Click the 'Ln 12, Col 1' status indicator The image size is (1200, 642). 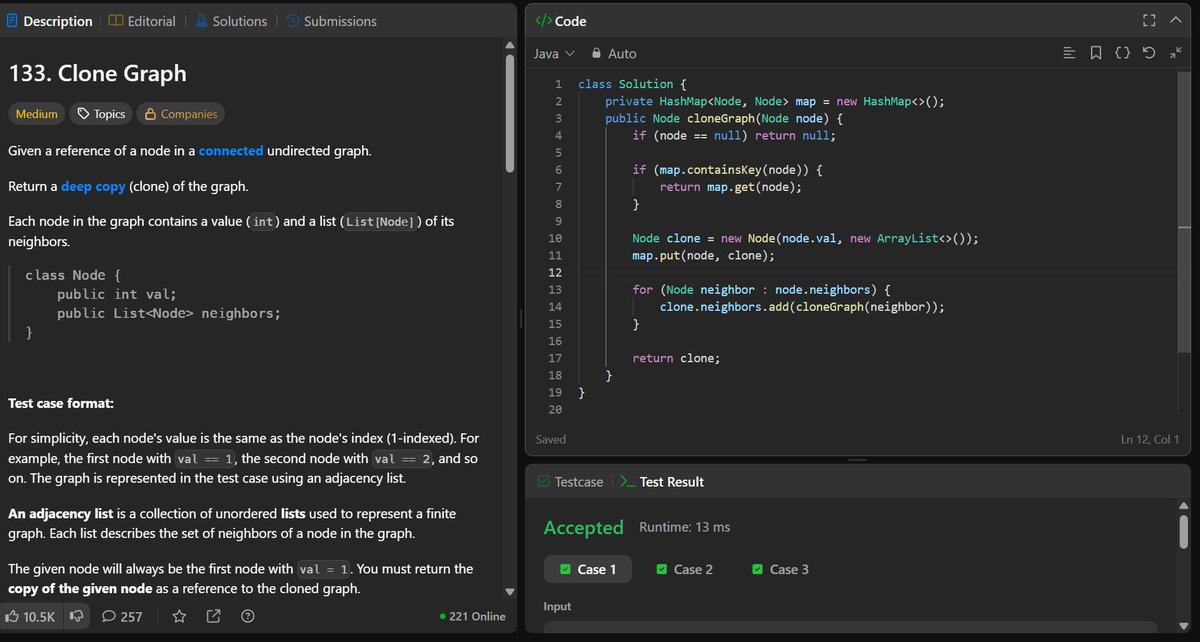(1150, 439)
